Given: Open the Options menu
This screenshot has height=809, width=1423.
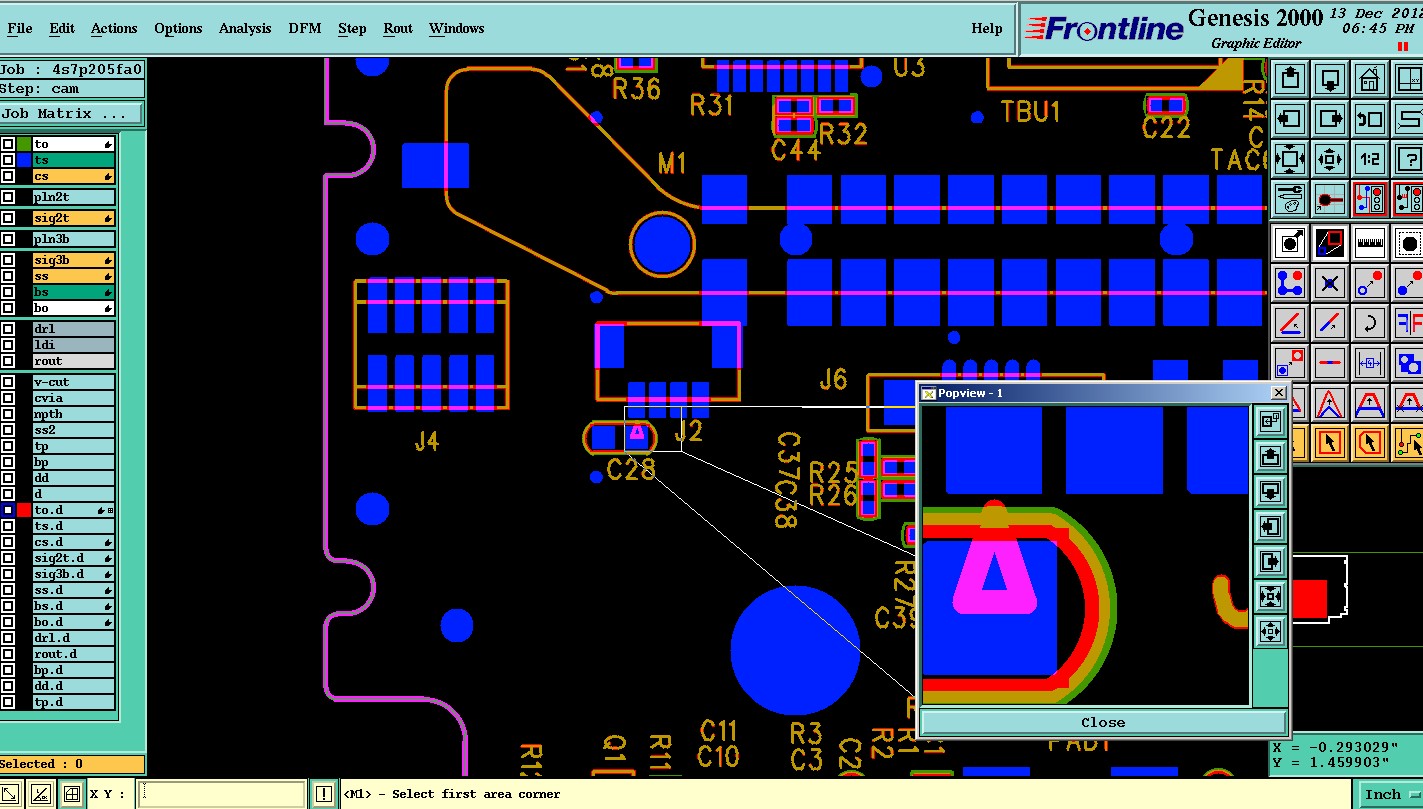Looking at the screenshot, I should point(178,28).
